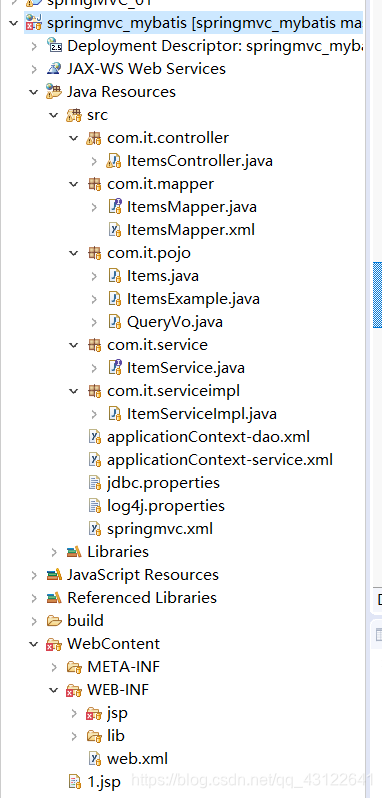Viewport: 382px width, 798px height.
Task: Collapse the com.it.controller package
Action: (74, 138)
